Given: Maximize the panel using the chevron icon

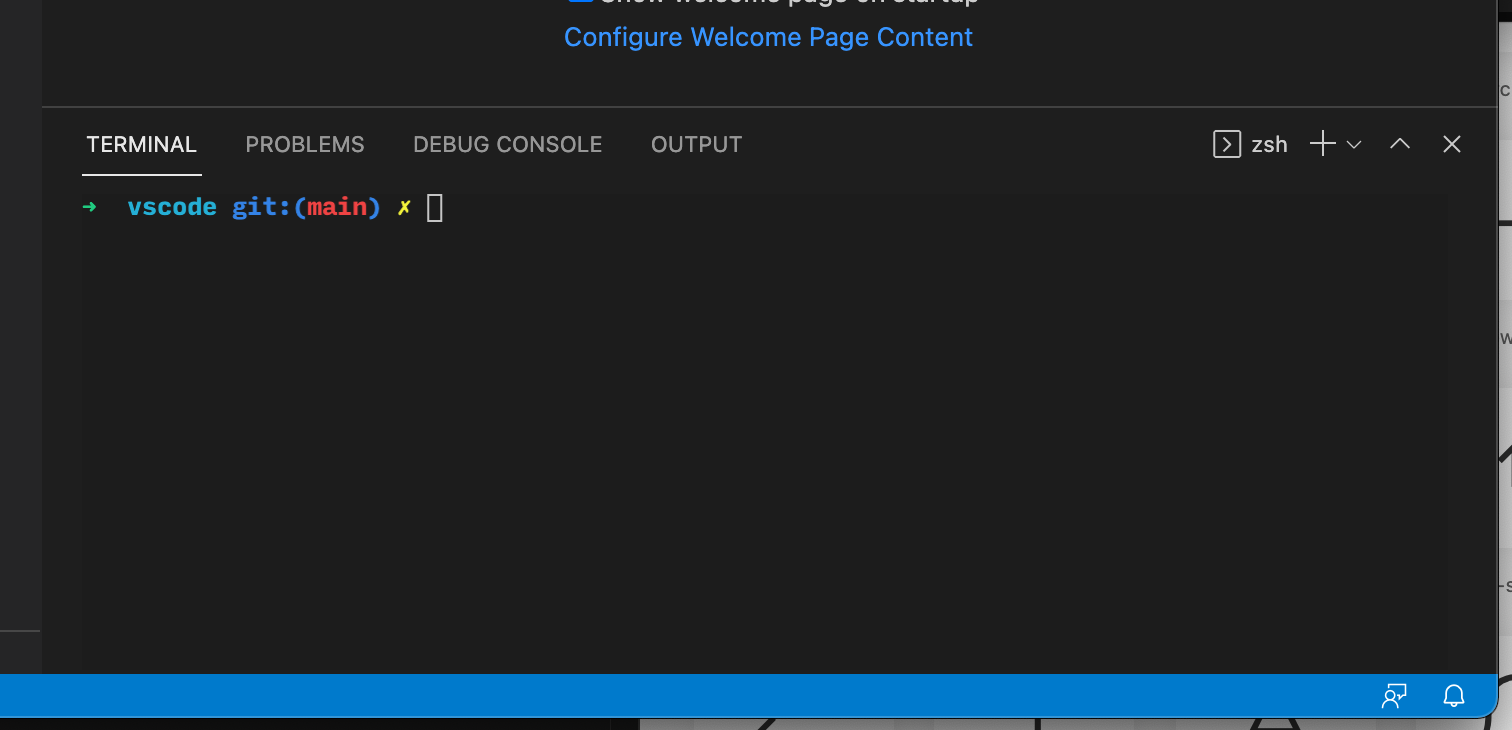Looking at the screenshot, I should pos(1399,143).
